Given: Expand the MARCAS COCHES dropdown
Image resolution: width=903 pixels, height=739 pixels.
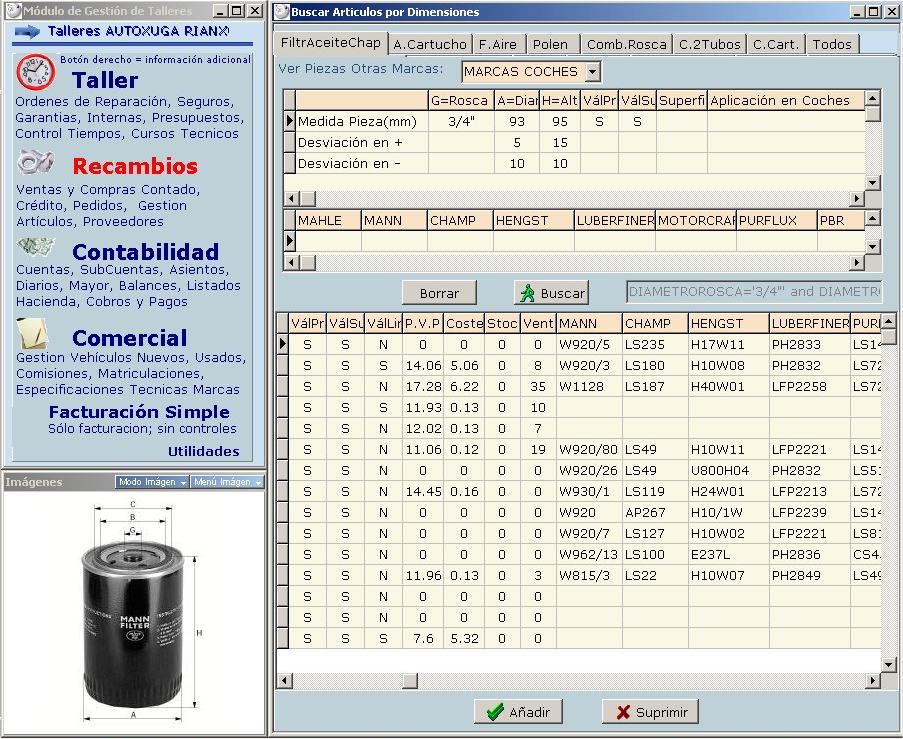Looking at the screenshot, I should [x=593, y=72].
